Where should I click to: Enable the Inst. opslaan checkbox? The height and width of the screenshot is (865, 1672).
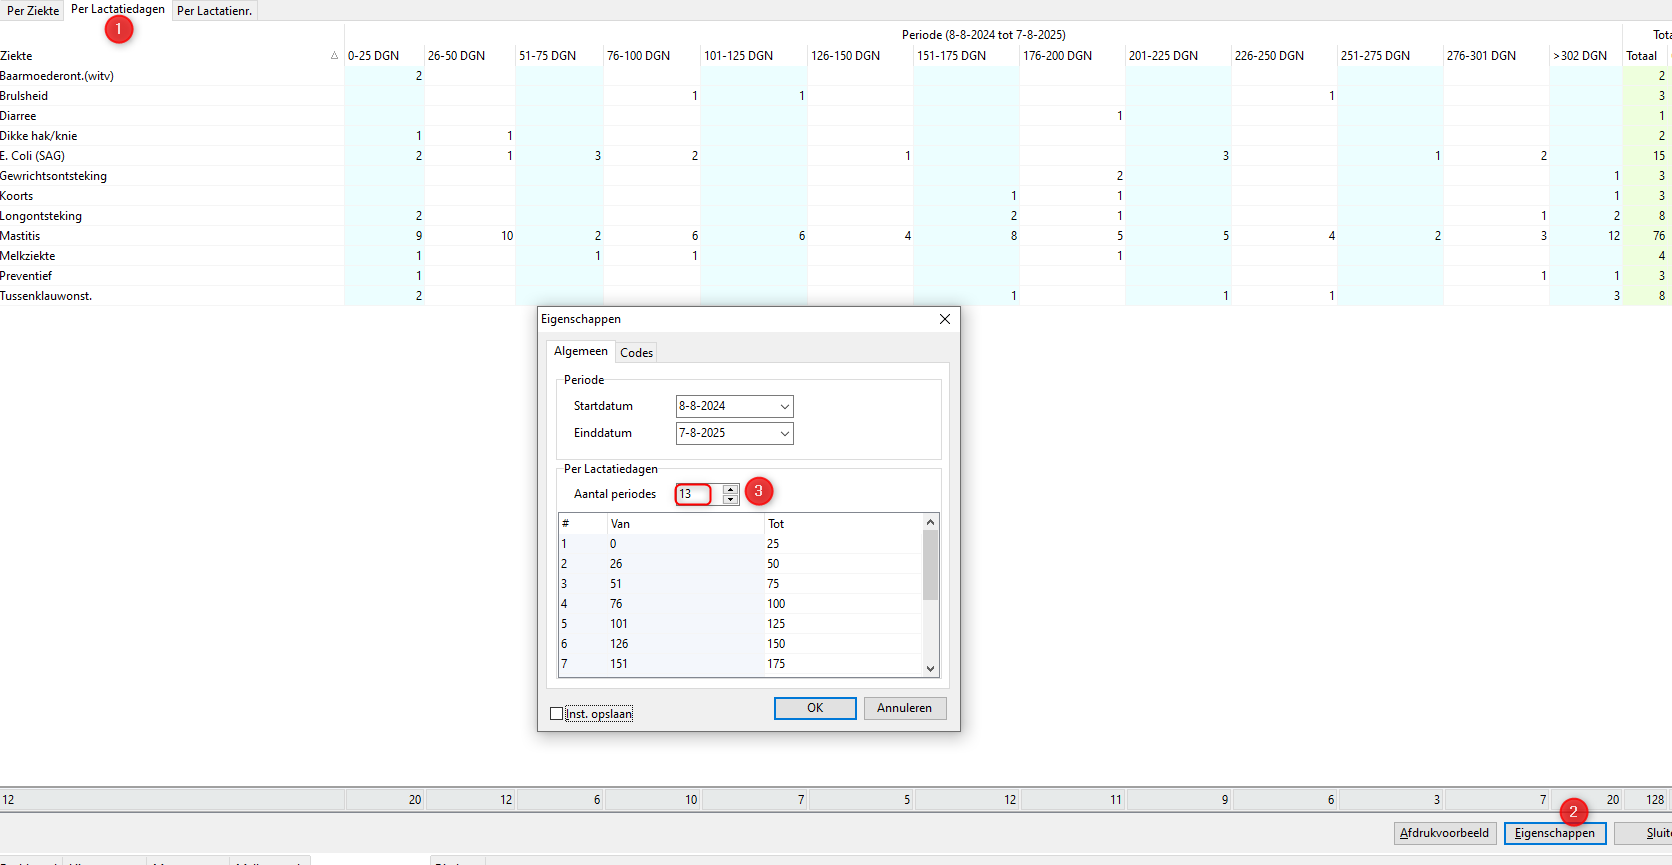[x=557, y=714]
